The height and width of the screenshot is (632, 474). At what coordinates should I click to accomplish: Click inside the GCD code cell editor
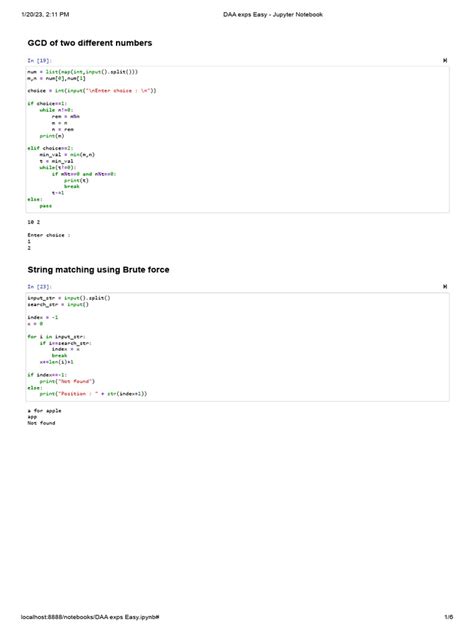tap(237, 139)
